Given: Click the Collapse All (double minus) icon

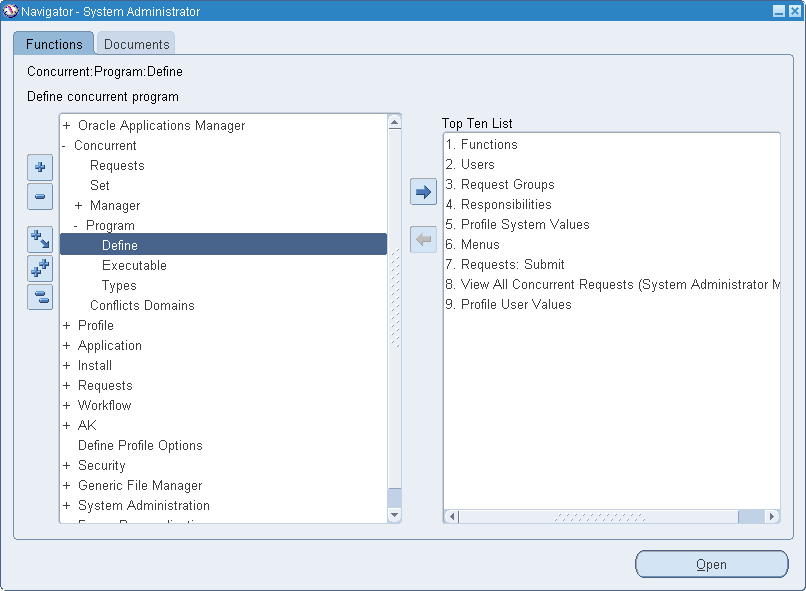Looking at the screenshot, I should (x=40, y=297).
